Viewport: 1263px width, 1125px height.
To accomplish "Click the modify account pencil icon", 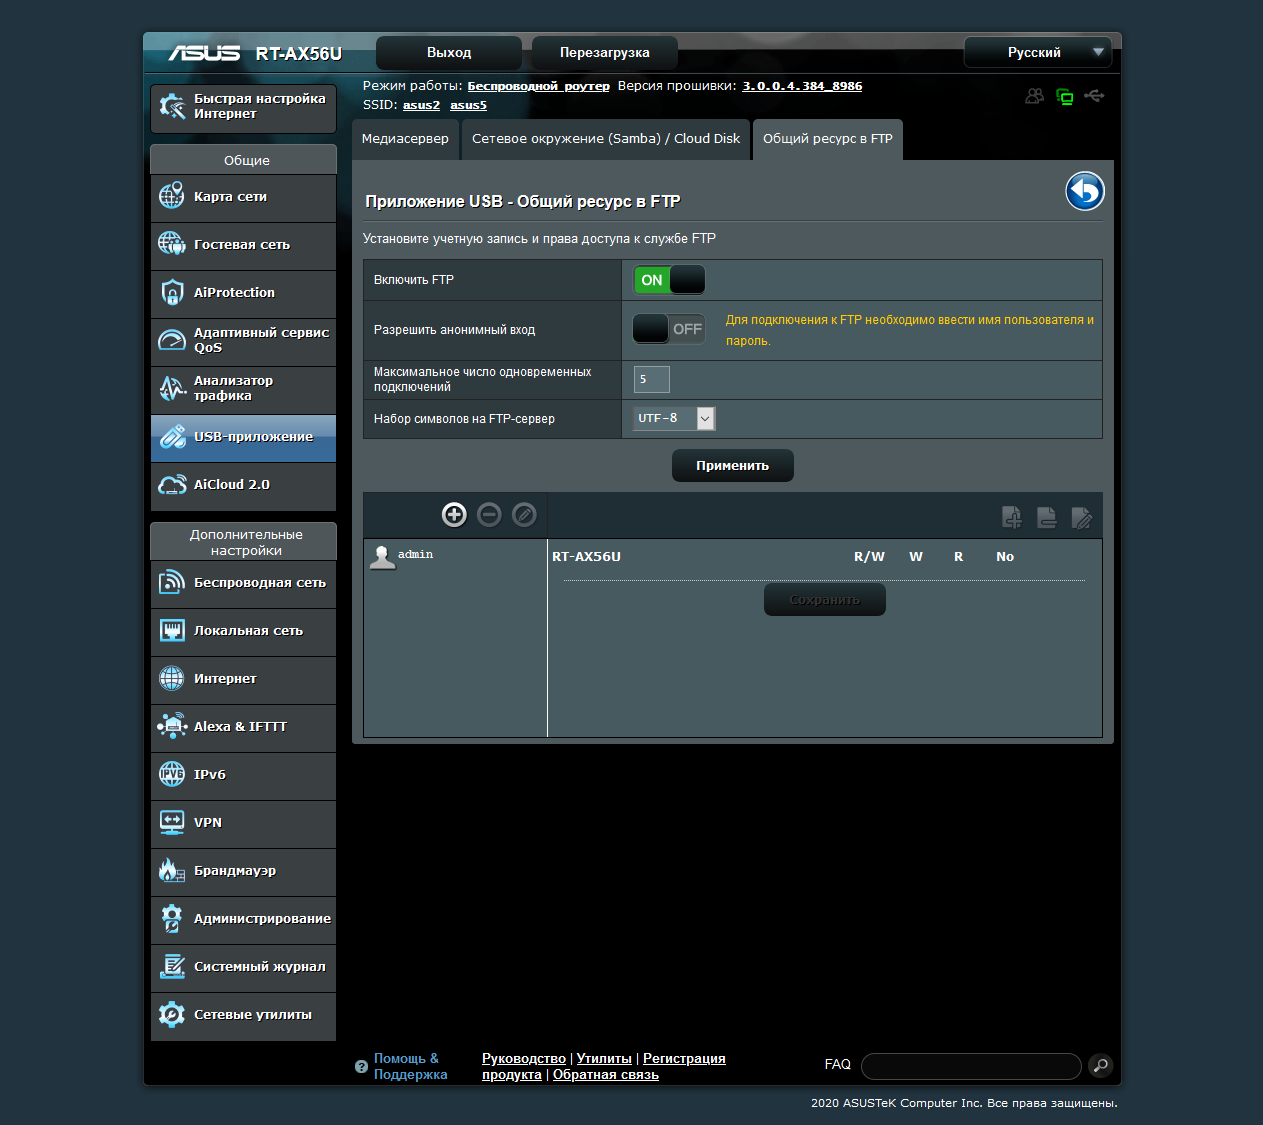I will [524, 514].
